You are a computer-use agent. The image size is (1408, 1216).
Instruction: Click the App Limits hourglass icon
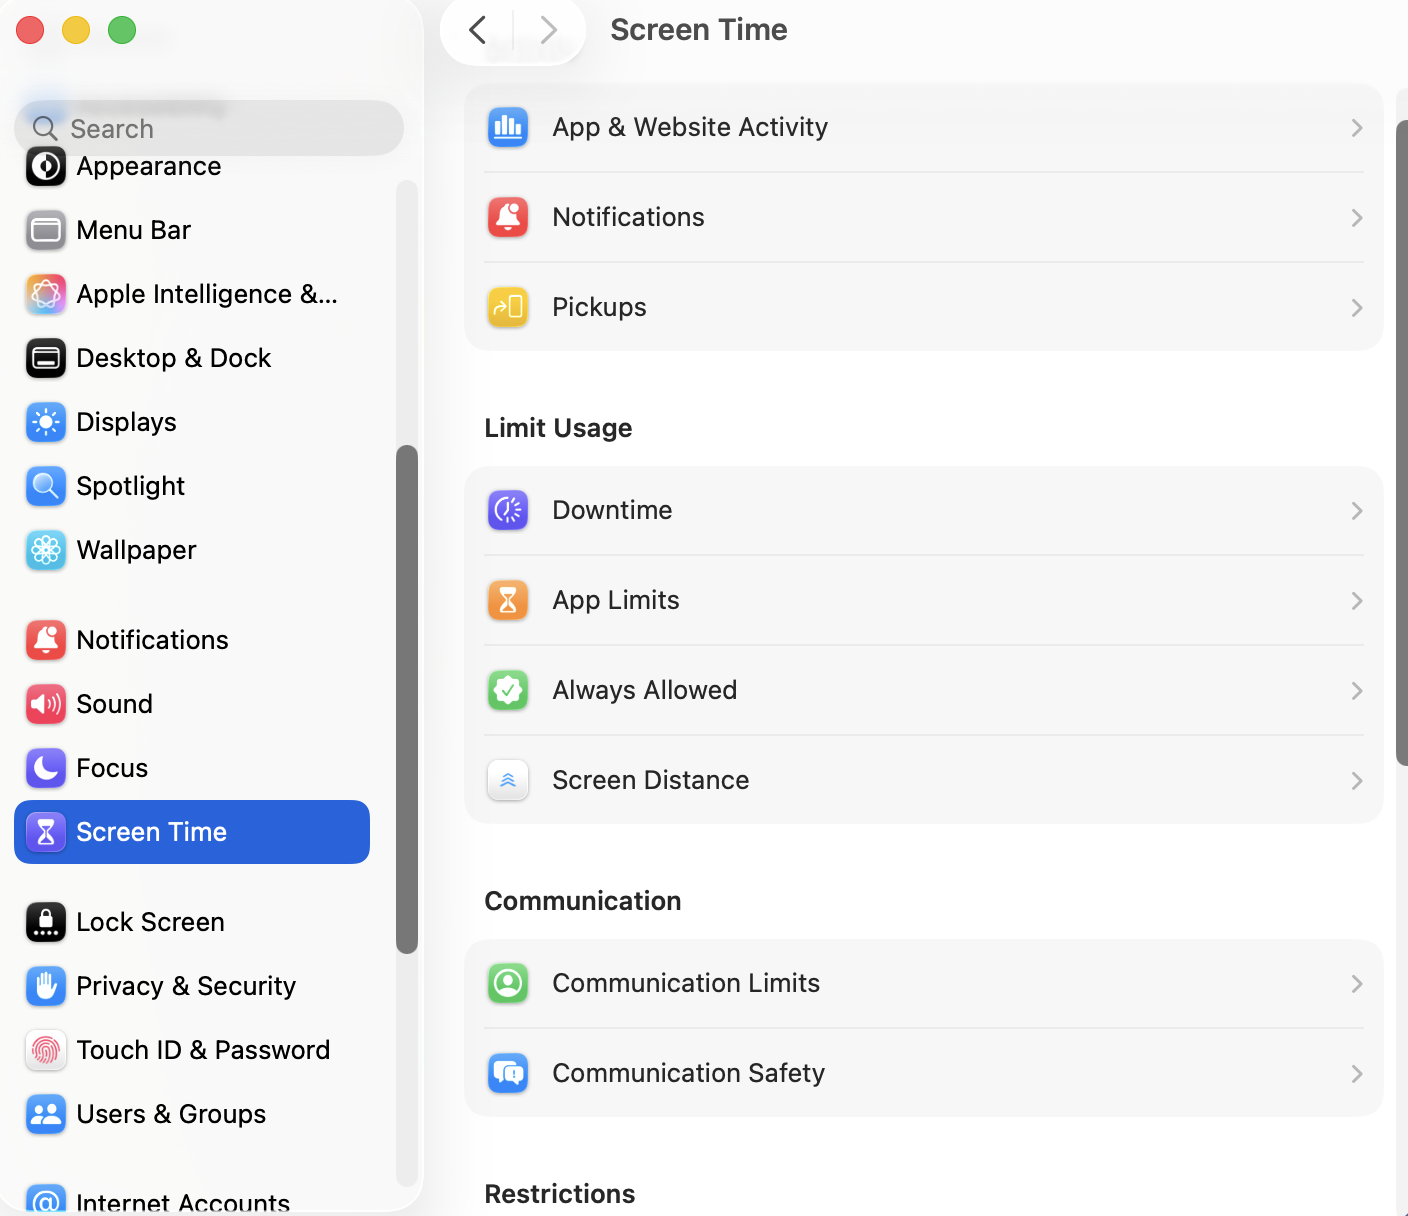coord(508,600)
